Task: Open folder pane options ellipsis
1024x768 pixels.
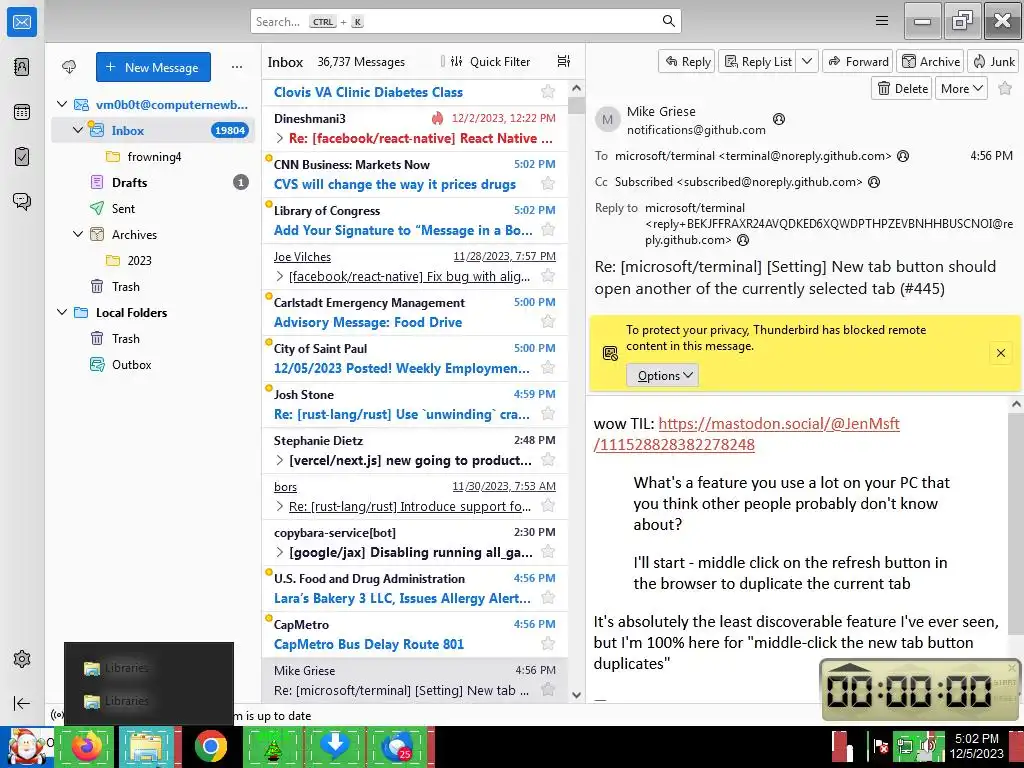Action: point(237,67)
